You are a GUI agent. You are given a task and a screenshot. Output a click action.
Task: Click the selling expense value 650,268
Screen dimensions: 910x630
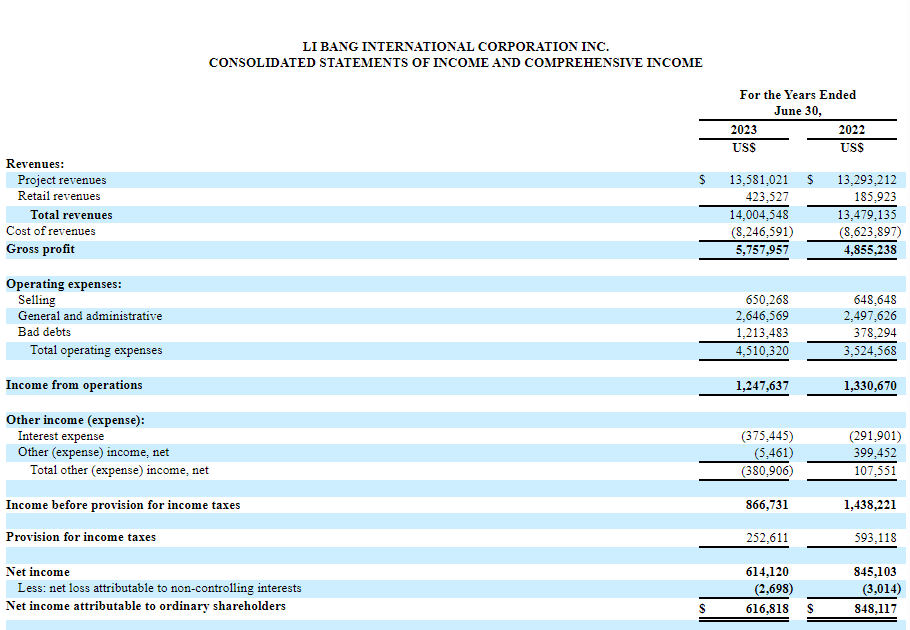[767, 300]
